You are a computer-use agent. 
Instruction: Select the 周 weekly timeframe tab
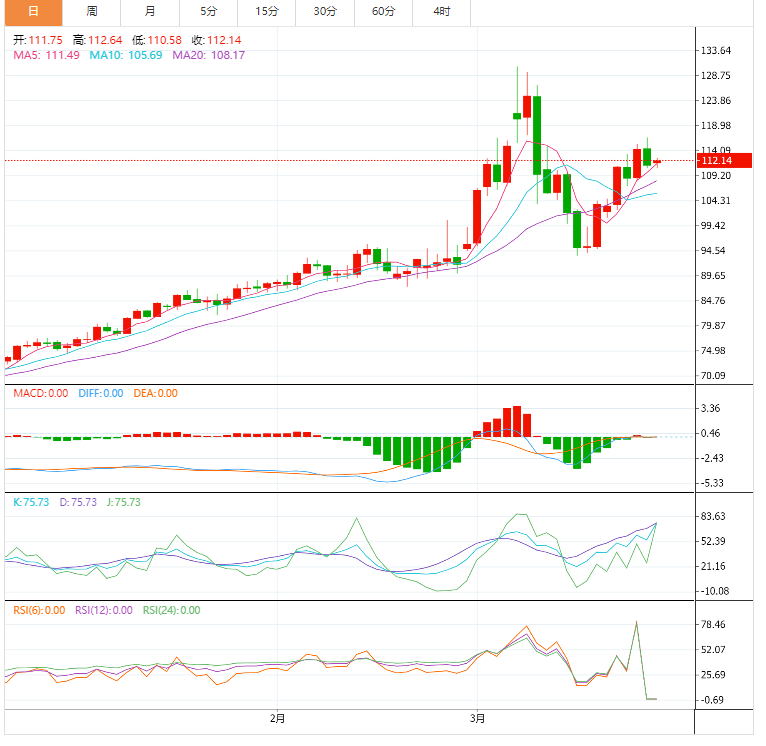coord(92,12)
